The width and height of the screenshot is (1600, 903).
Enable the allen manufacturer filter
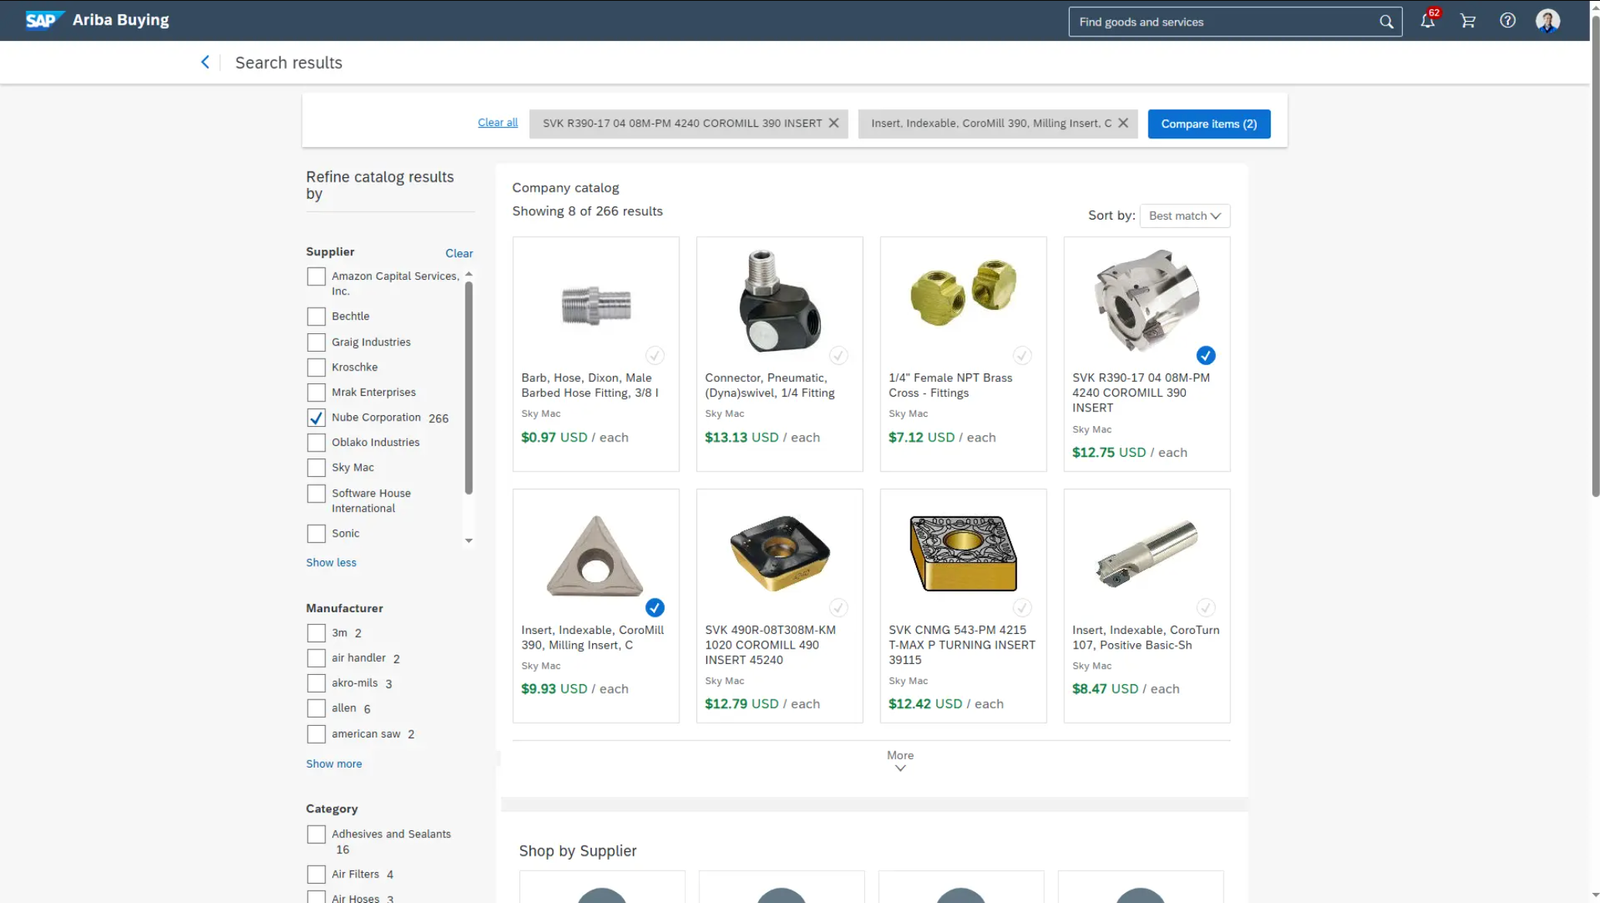316,708
